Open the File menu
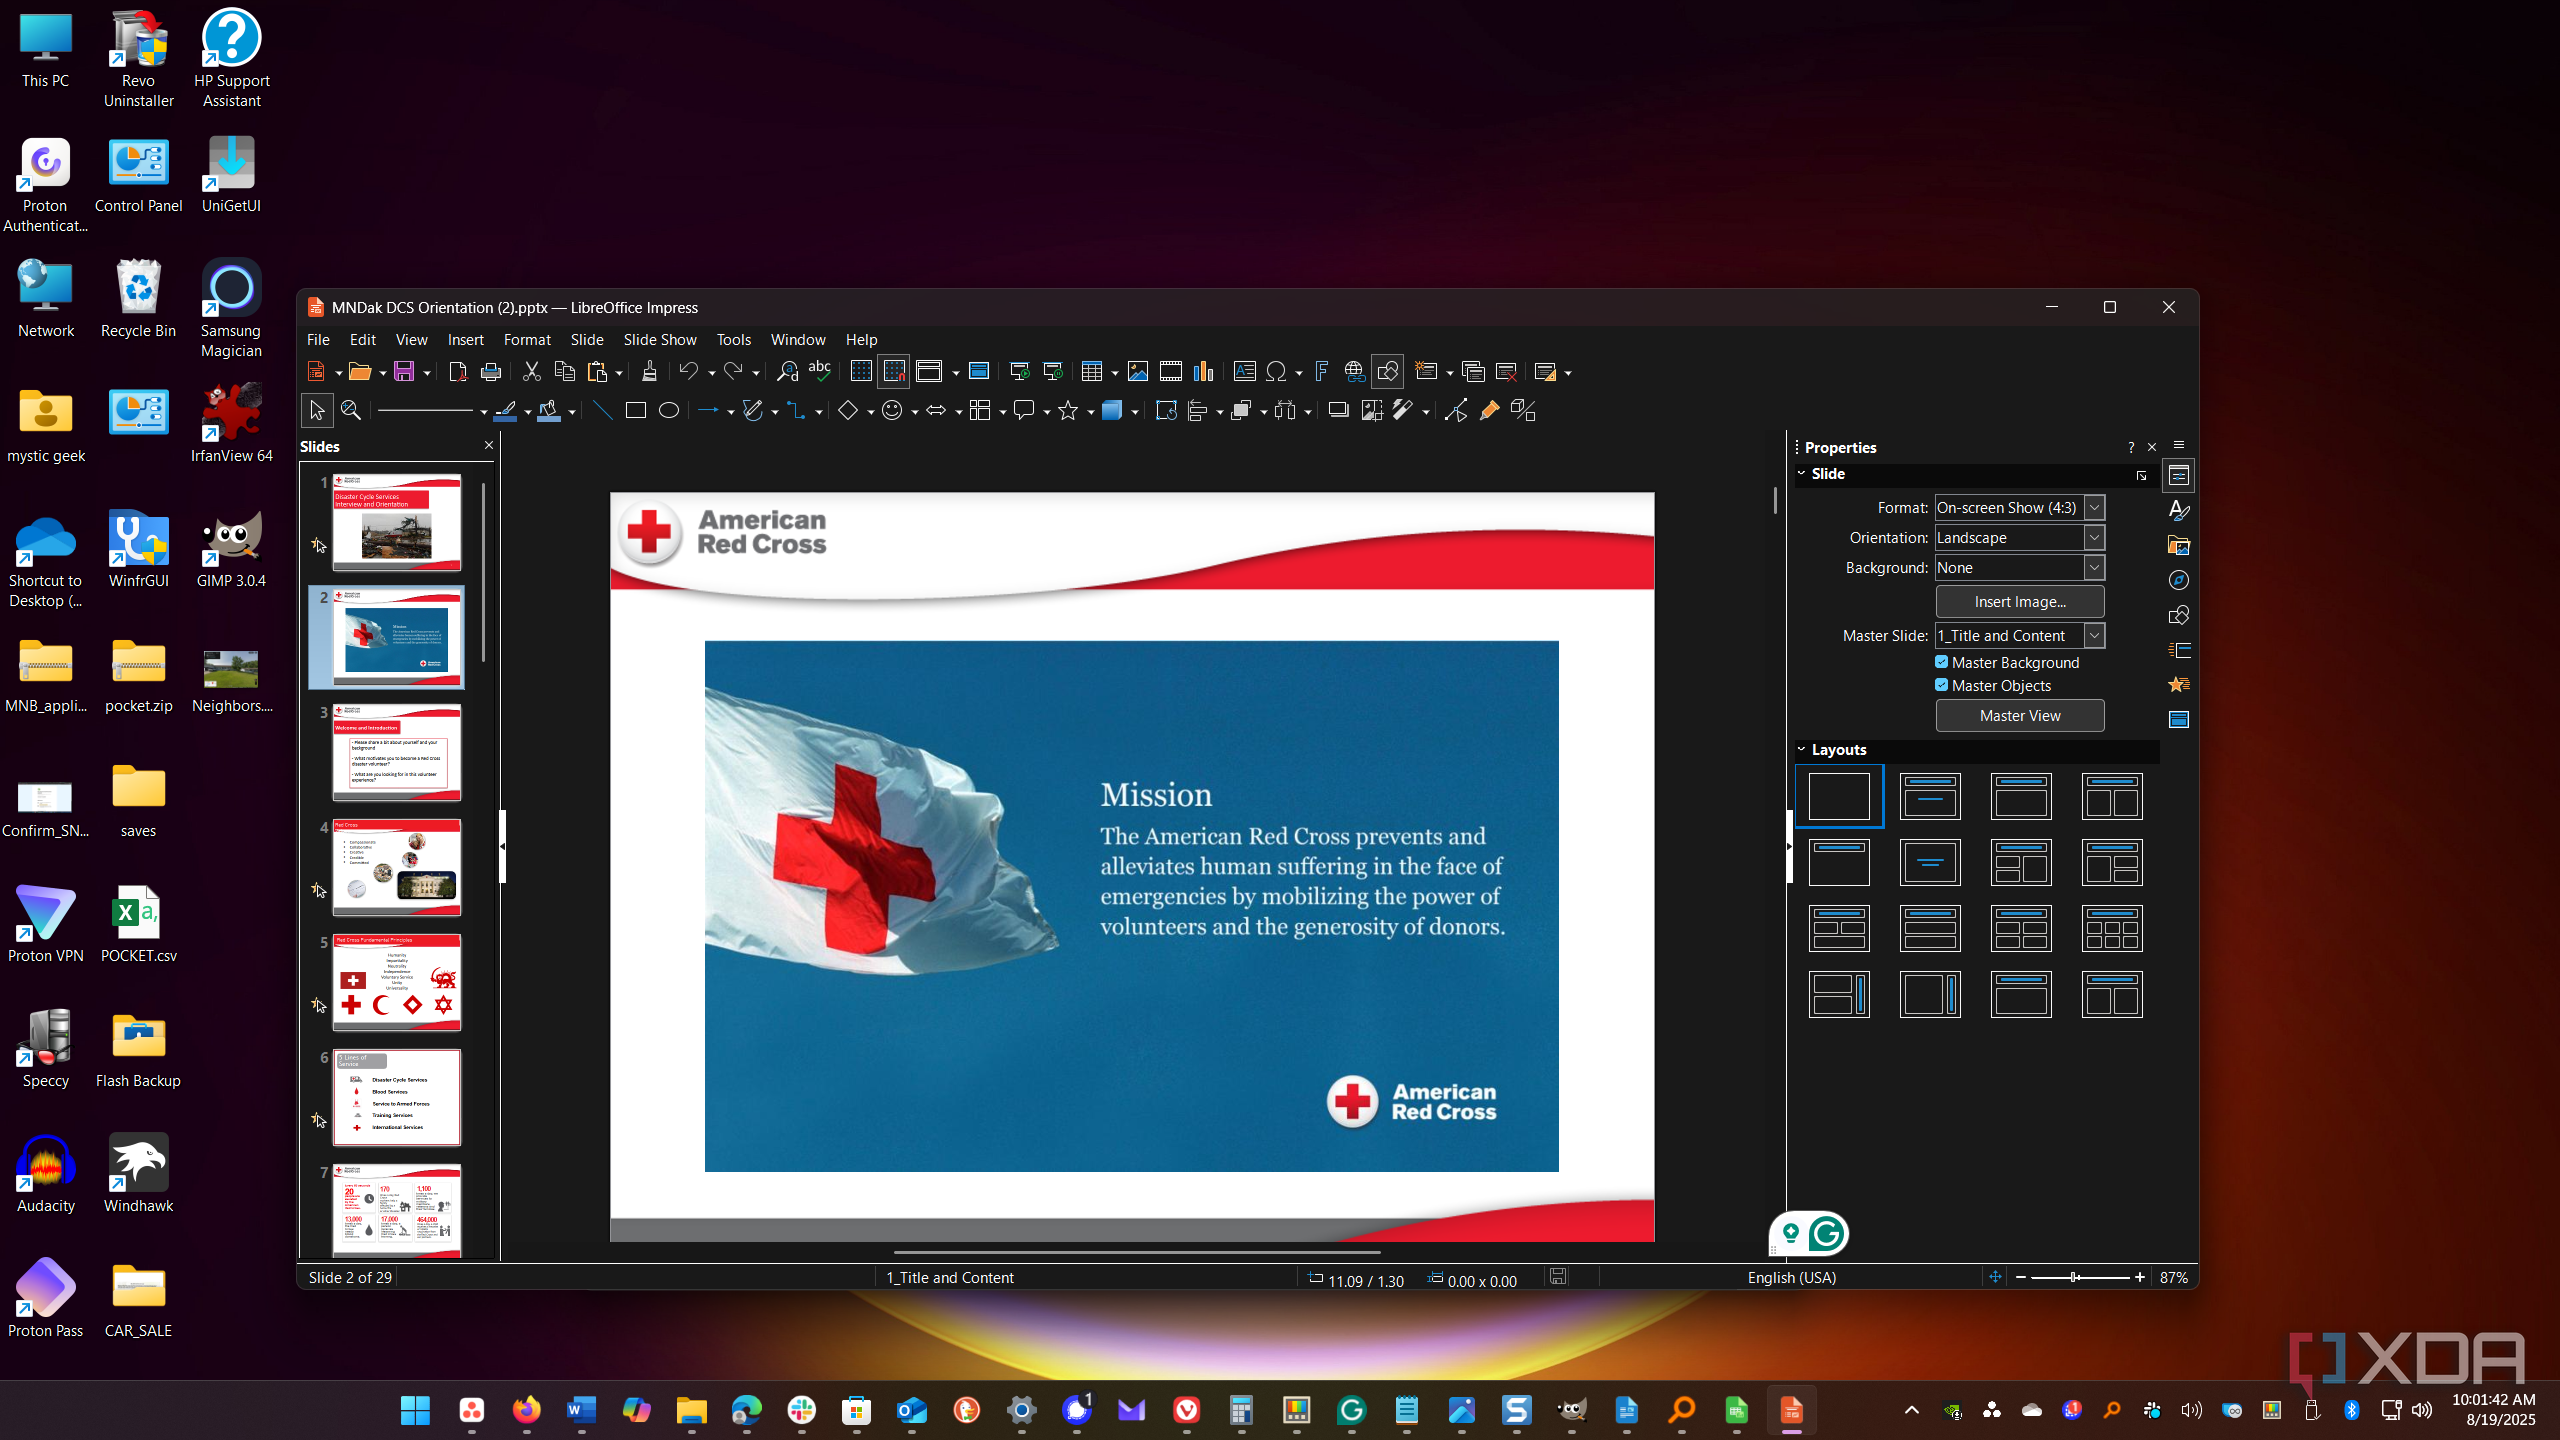 tap(318, 340)
